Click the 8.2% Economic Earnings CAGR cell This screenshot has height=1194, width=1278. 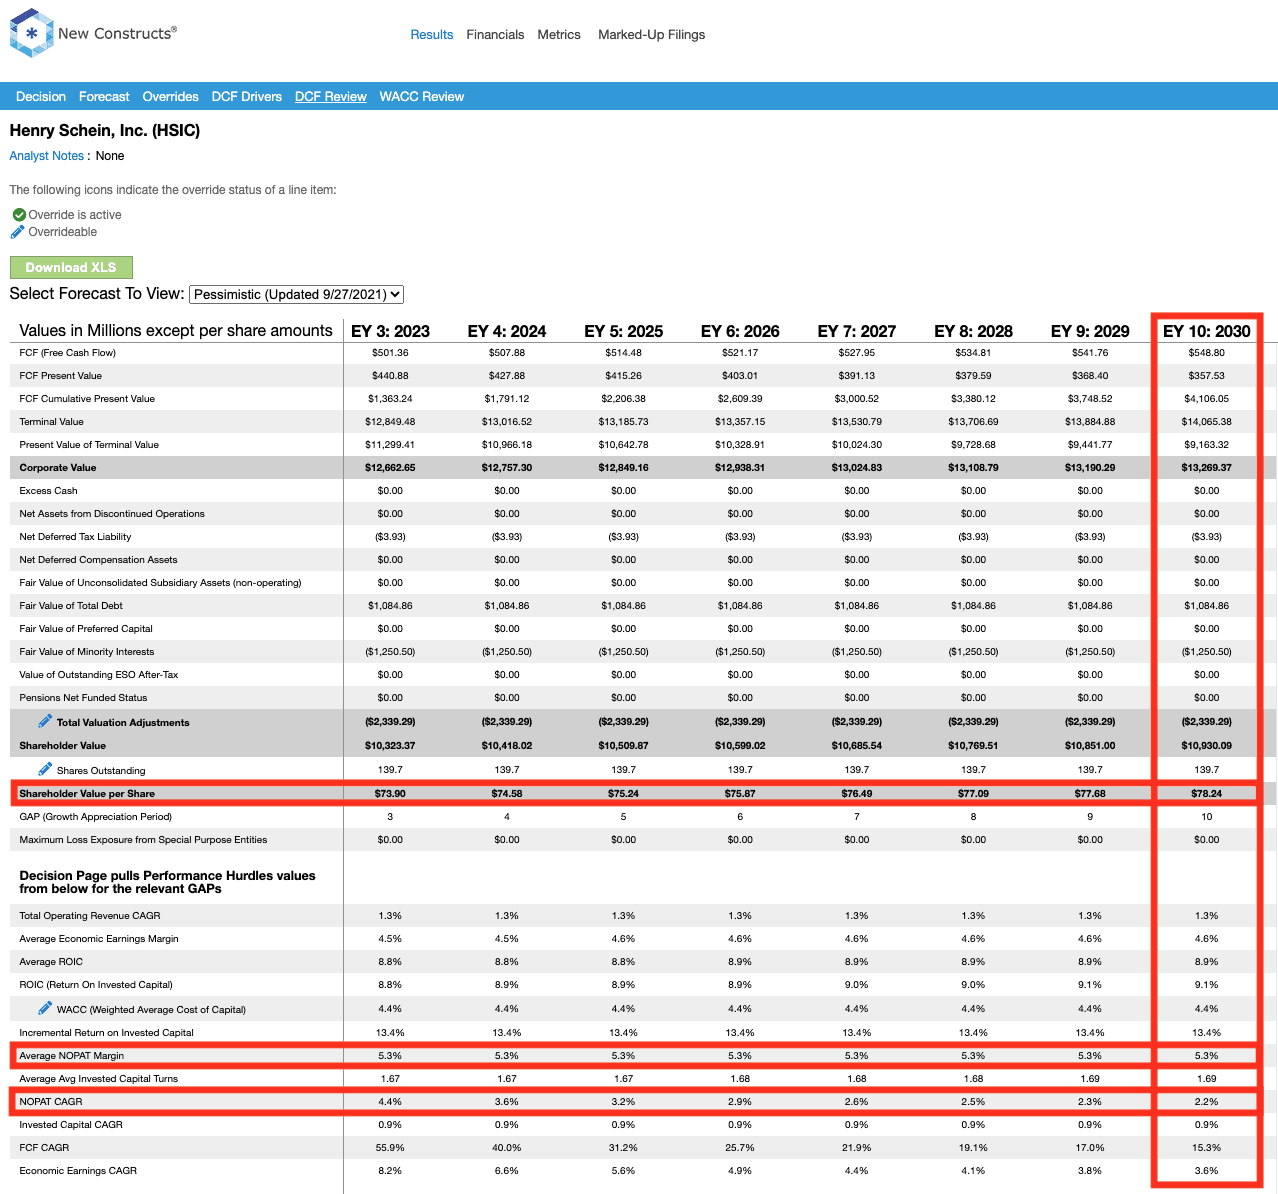390,1171
